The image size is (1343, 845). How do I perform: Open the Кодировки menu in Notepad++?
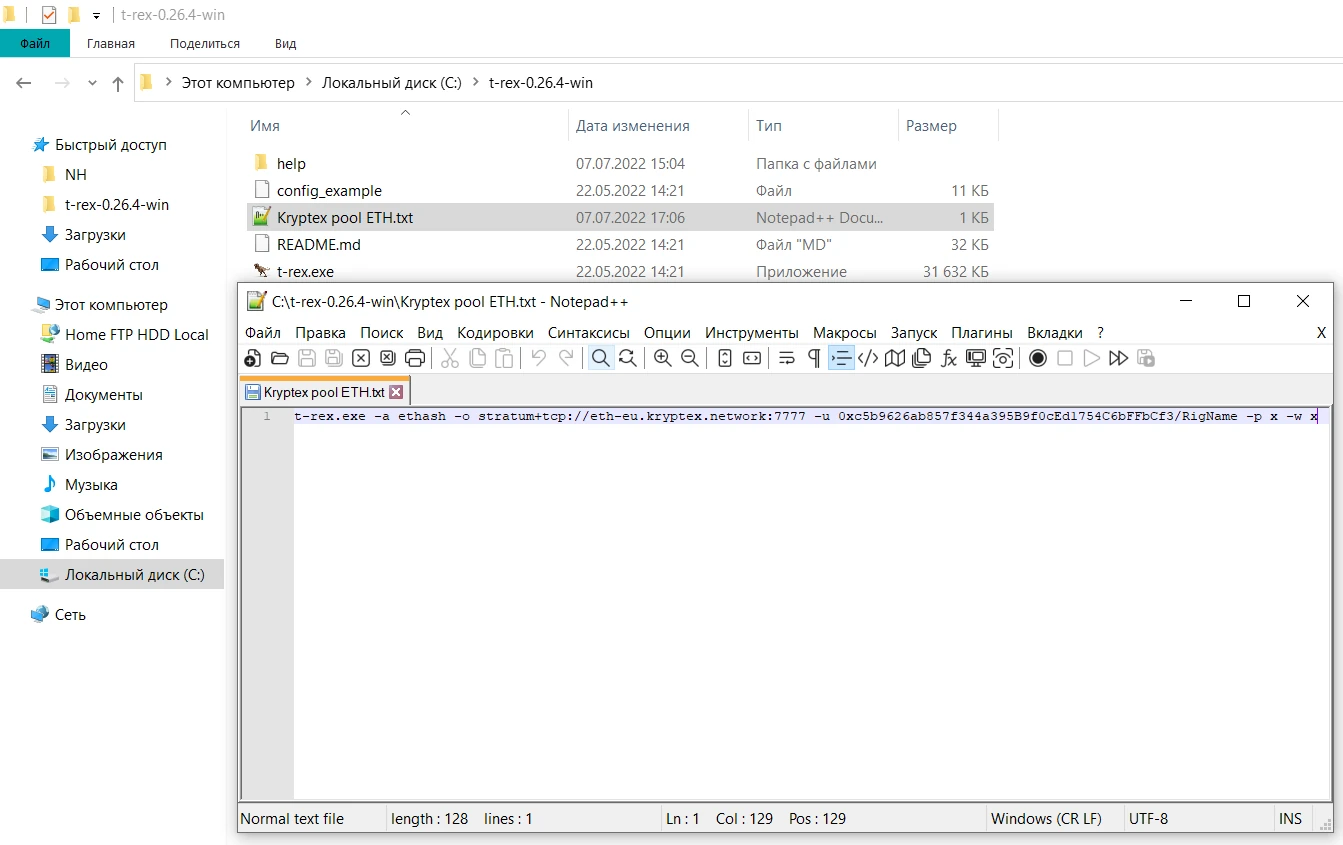495,332
